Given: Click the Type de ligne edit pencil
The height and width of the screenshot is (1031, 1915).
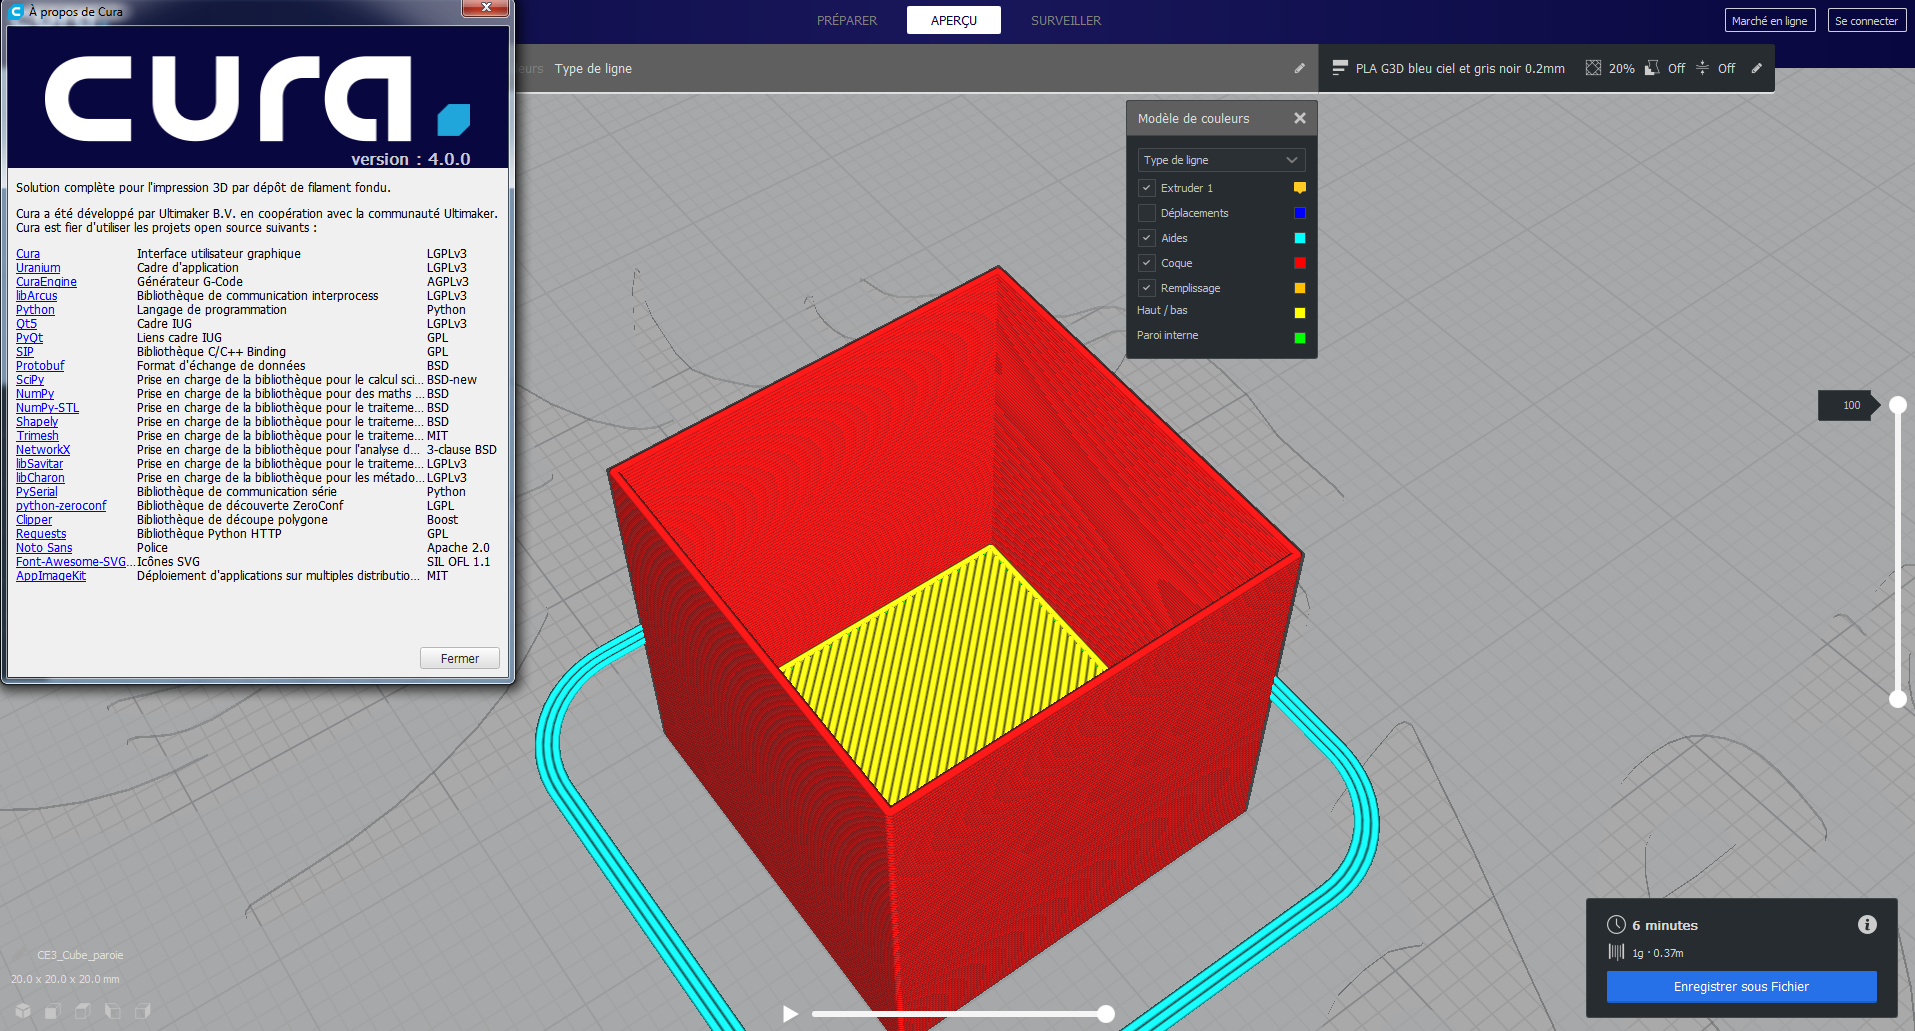Looking at the screenshot, I should tap(1299, 68).
